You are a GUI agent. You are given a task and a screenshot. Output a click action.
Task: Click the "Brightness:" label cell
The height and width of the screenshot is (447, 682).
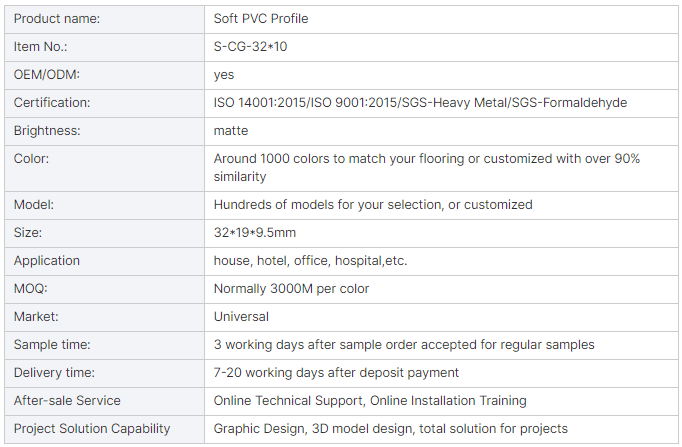tap(47, 131)
